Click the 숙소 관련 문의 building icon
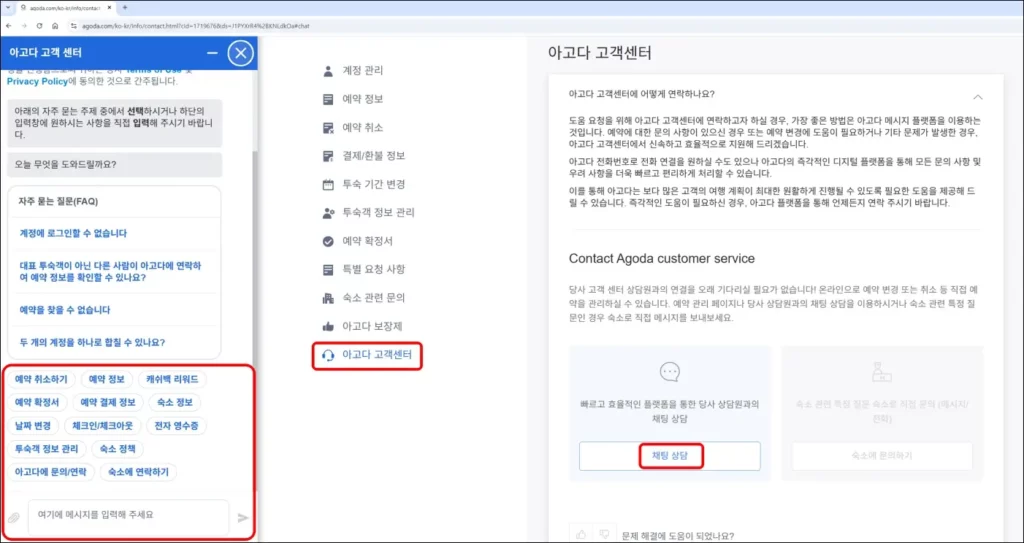Image resolution: width=1024 pixels, height=543 pixels. 328,298
